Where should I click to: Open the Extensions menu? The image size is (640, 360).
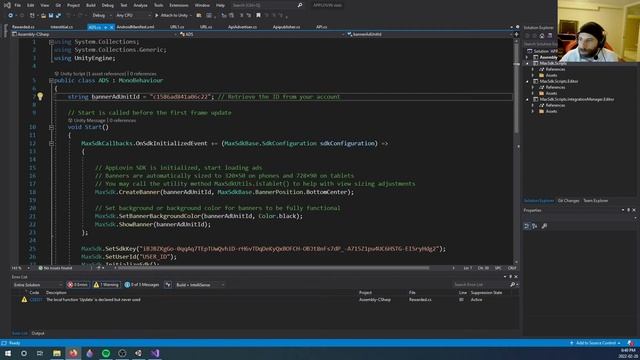tap(179, 5)
